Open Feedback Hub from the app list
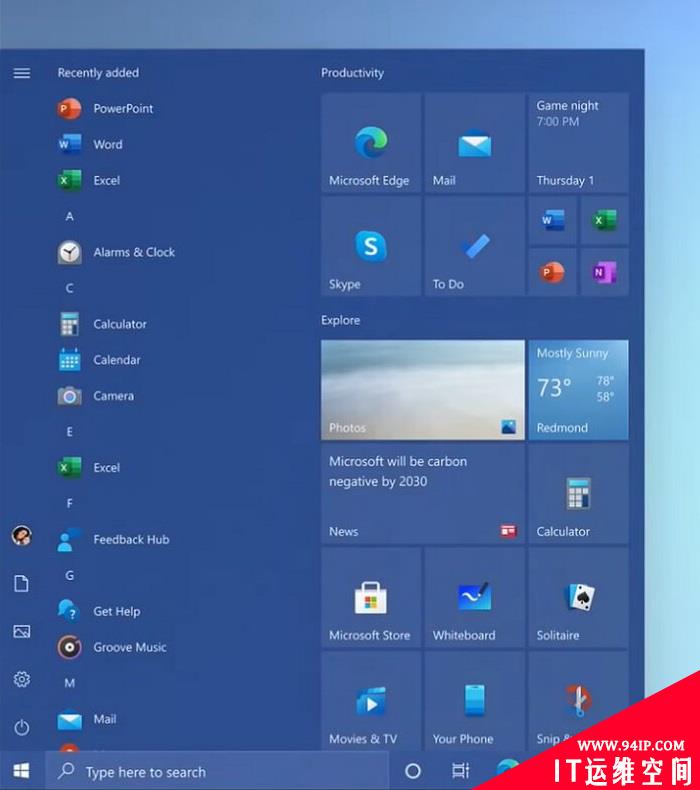This screenshot has width=700, height=790. [130, 539]
